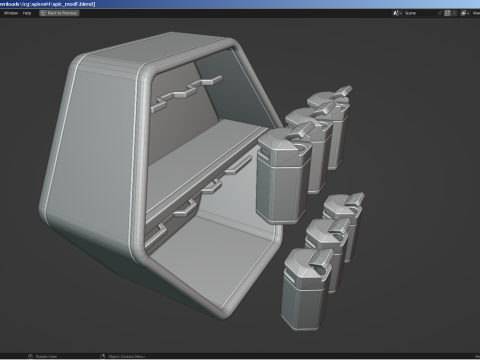Open the Help menu
Viewport: 480px width, 360px height.
coord(27,13)
